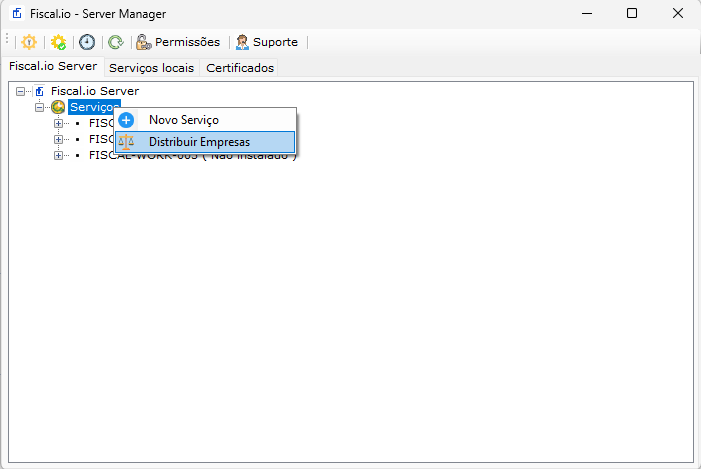Click the blue Fiscal.io Server node icon
701x469 pixels.
[x=40, y=91]
